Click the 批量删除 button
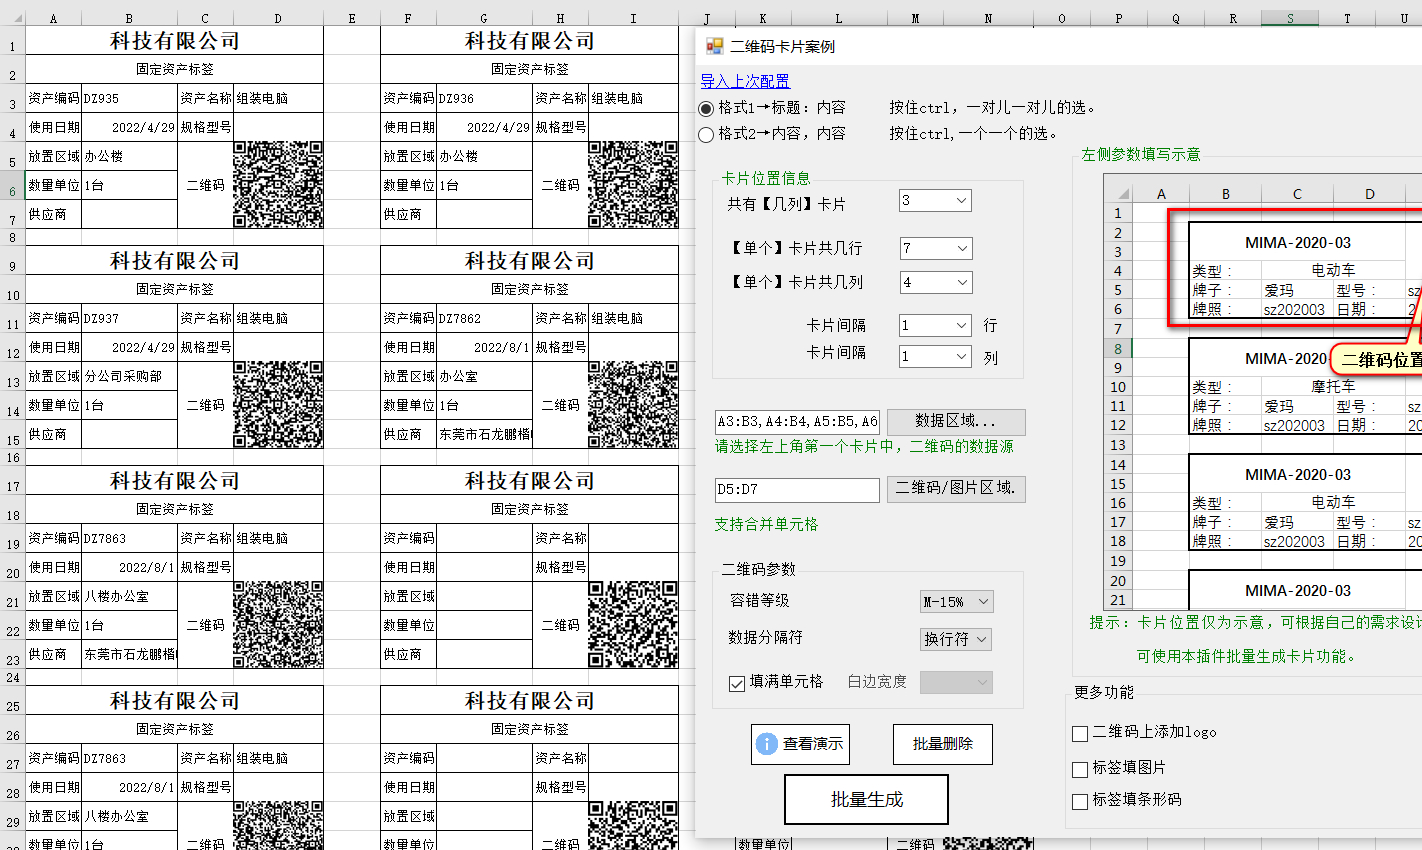 [943, 744]
